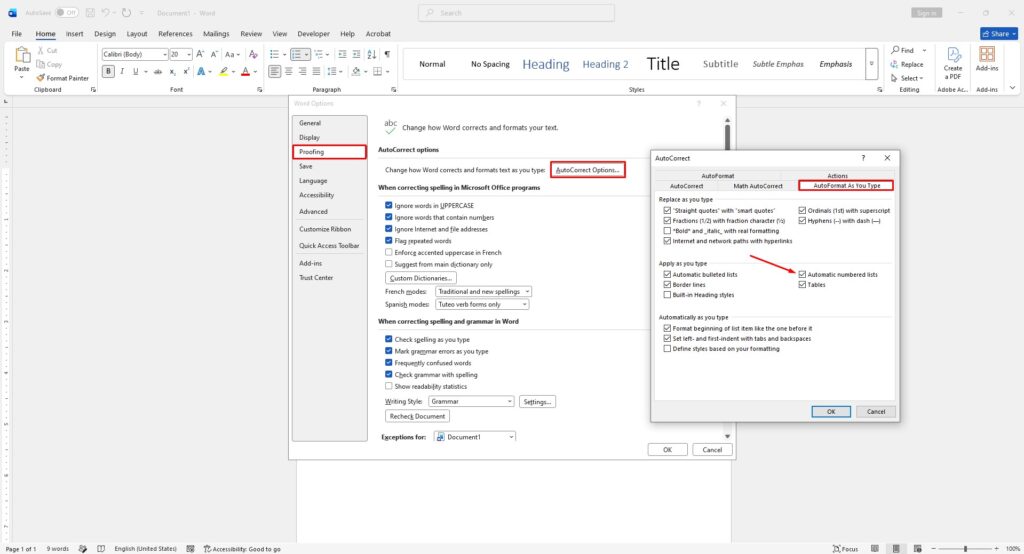Apply Subscript formatting

click(172, 71)
